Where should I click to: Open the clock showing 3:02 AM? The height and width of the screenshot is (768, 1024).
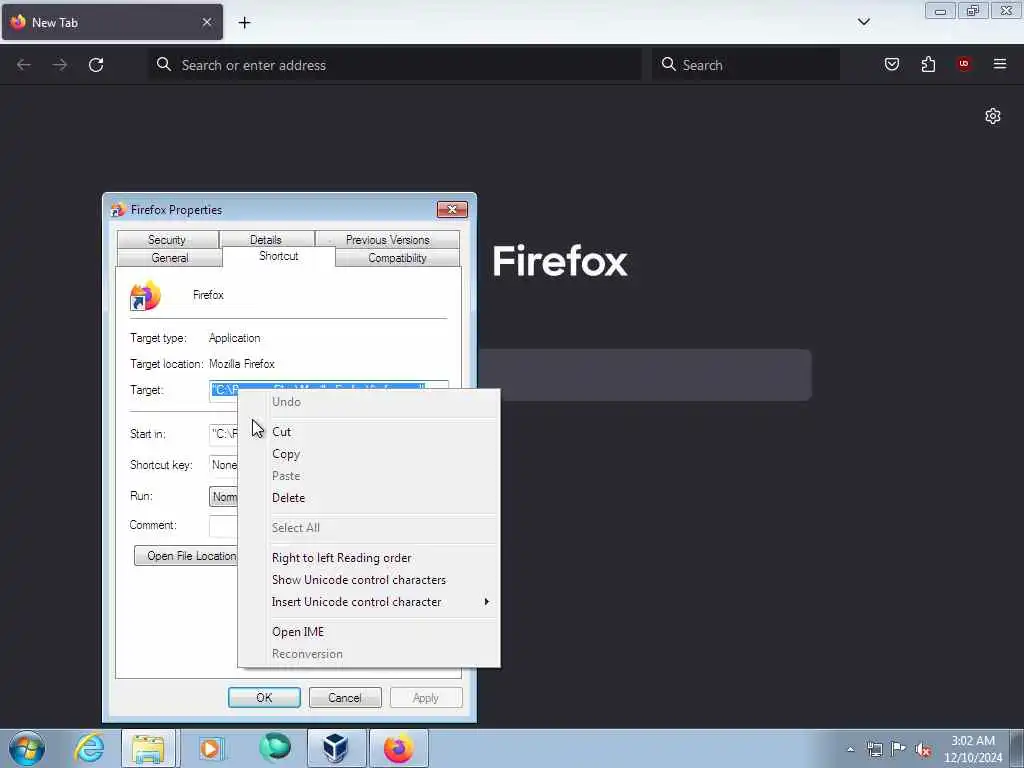(972, 748)
